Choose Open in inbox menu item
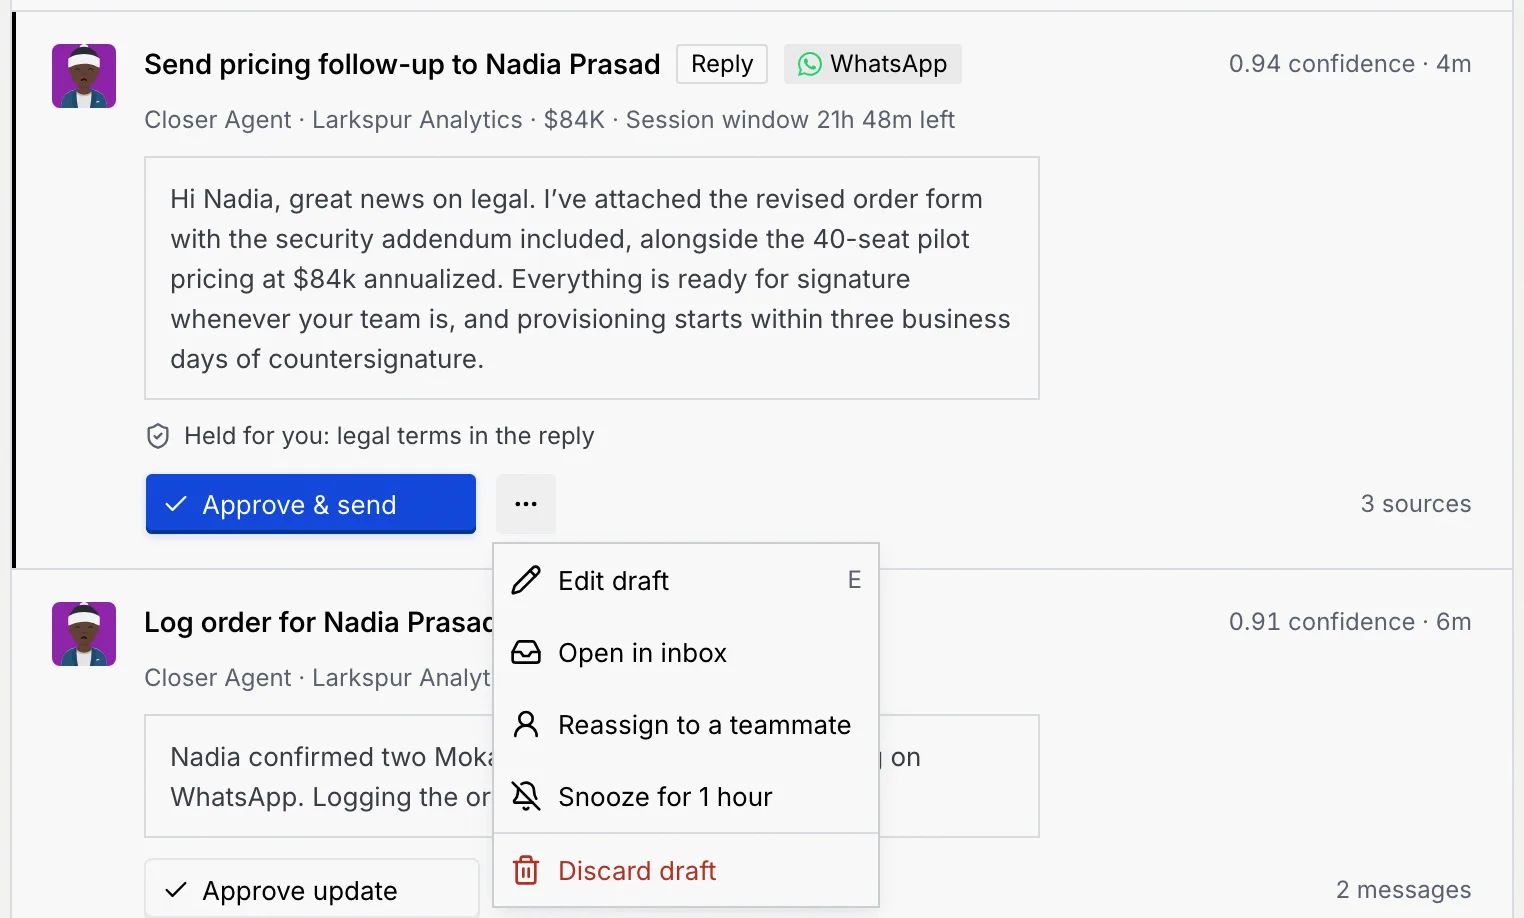This screenshot has width=1524, height=918. click(686, 653)
